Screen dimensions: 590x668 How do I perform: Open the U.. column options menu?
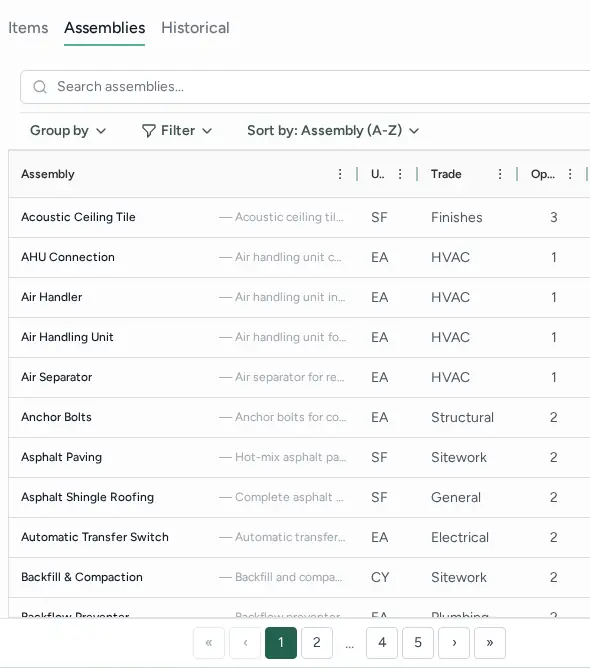[400, 174]
